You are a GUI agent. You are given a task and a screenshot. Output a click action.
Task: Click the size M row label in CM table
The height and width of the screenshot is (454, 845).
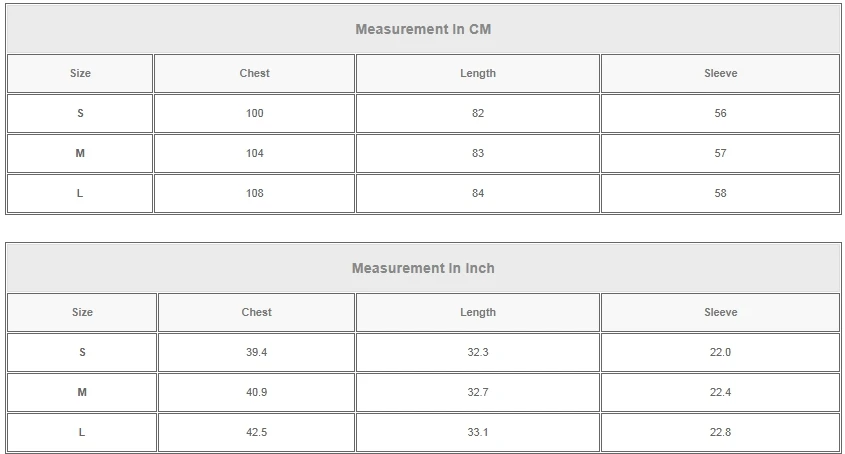pyautogui.click(x=80, y=154)
